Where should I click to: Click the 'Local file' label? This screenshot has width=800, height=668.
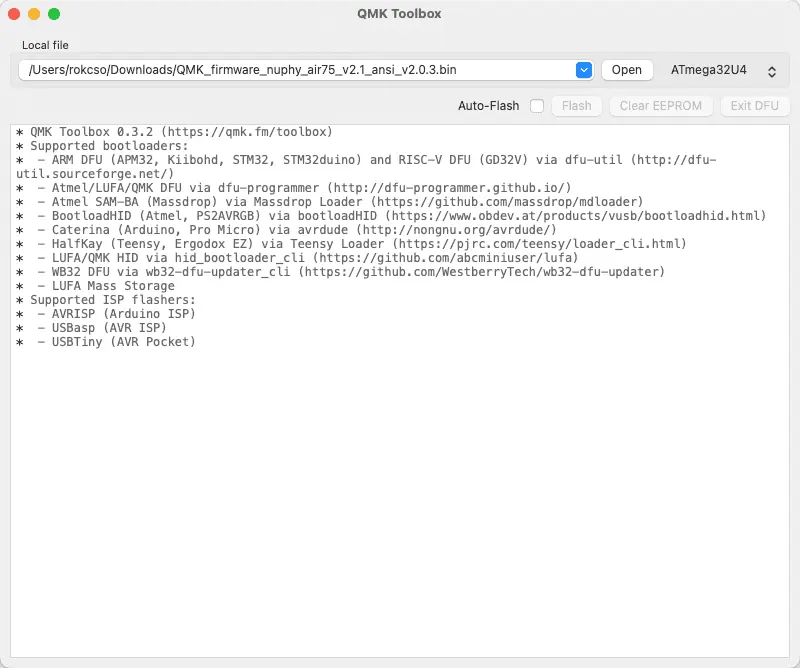(45, 45)
